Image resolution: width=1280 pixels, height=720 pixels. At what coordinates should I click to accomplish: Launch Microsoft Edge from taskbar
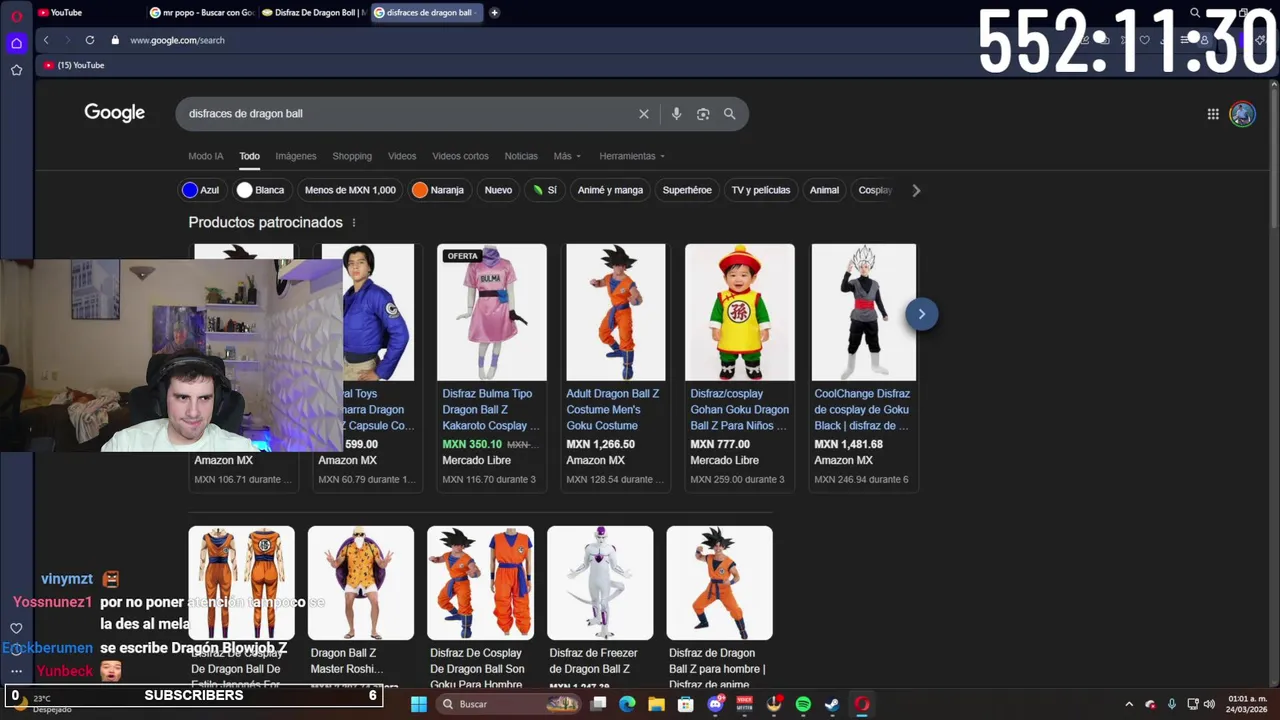click(627, 704)
